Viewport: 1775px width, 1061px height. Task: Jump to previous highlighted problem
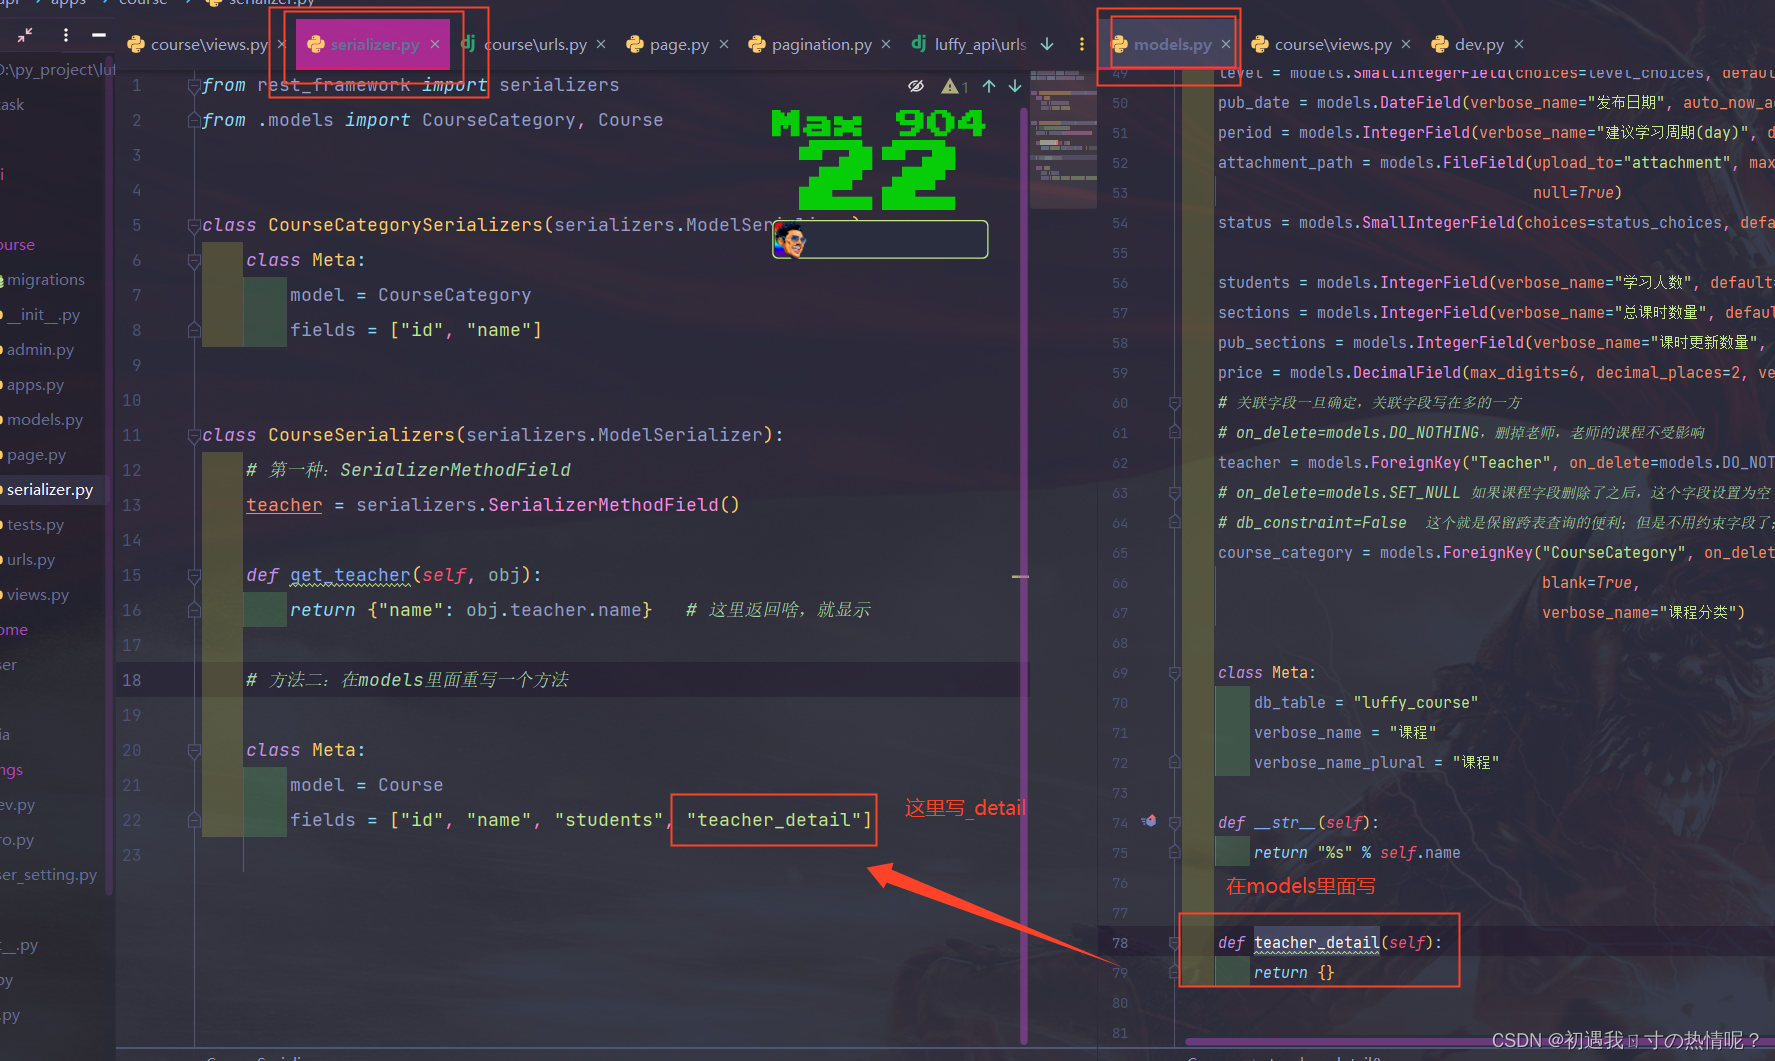pos(989,86)
